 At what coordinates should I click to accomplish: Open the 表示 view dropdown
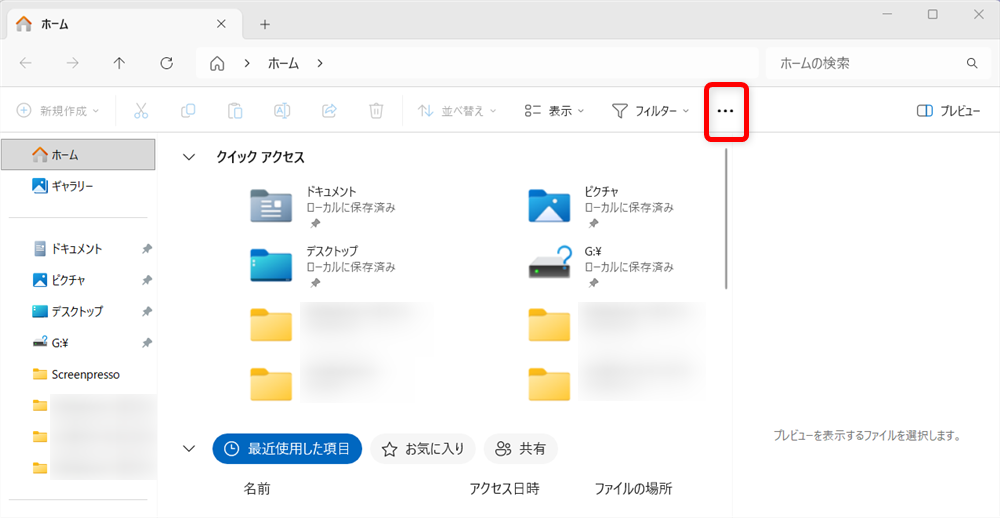click(x=554, y=111)
